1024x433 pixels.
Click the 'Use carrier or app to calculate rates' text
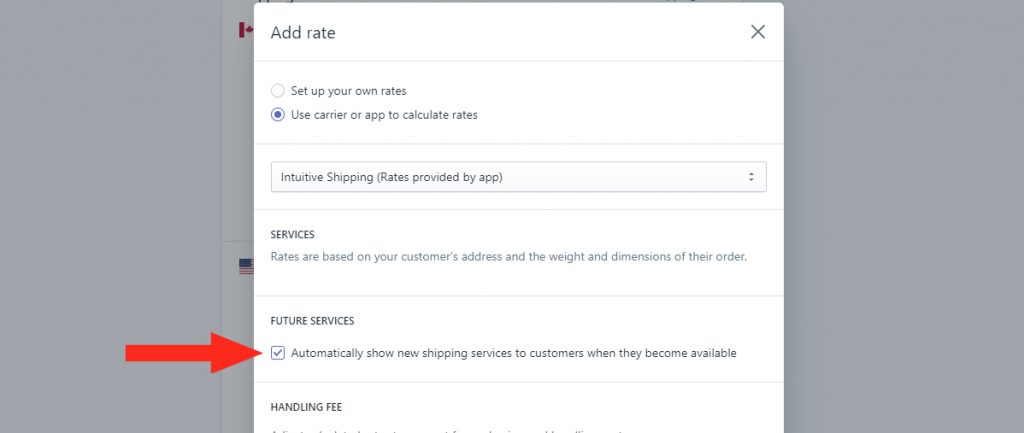pos(384,115)
